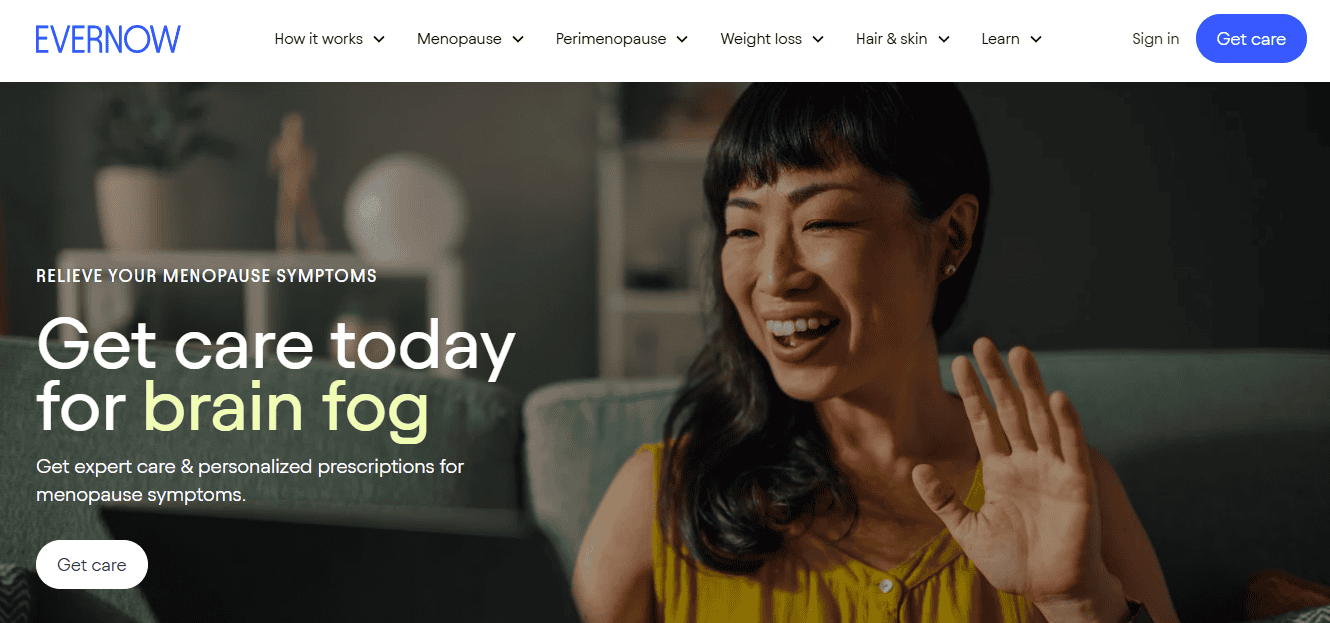This screenshot has width=1330, height=623.
Task: Open the Learn menu
Action: tap(1000, 39)
